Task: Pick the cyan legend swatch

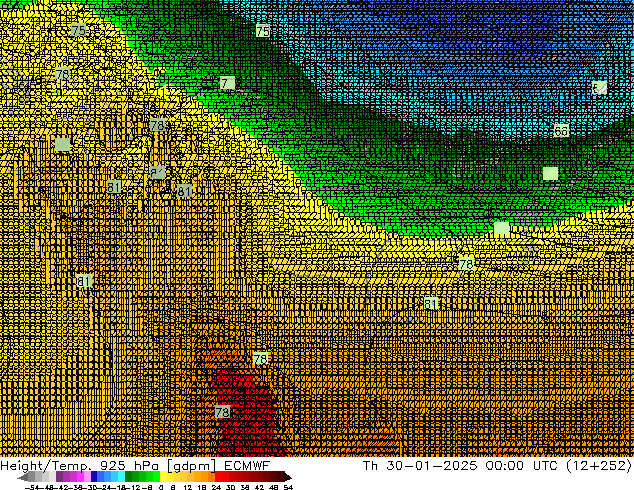Action: 121,477
